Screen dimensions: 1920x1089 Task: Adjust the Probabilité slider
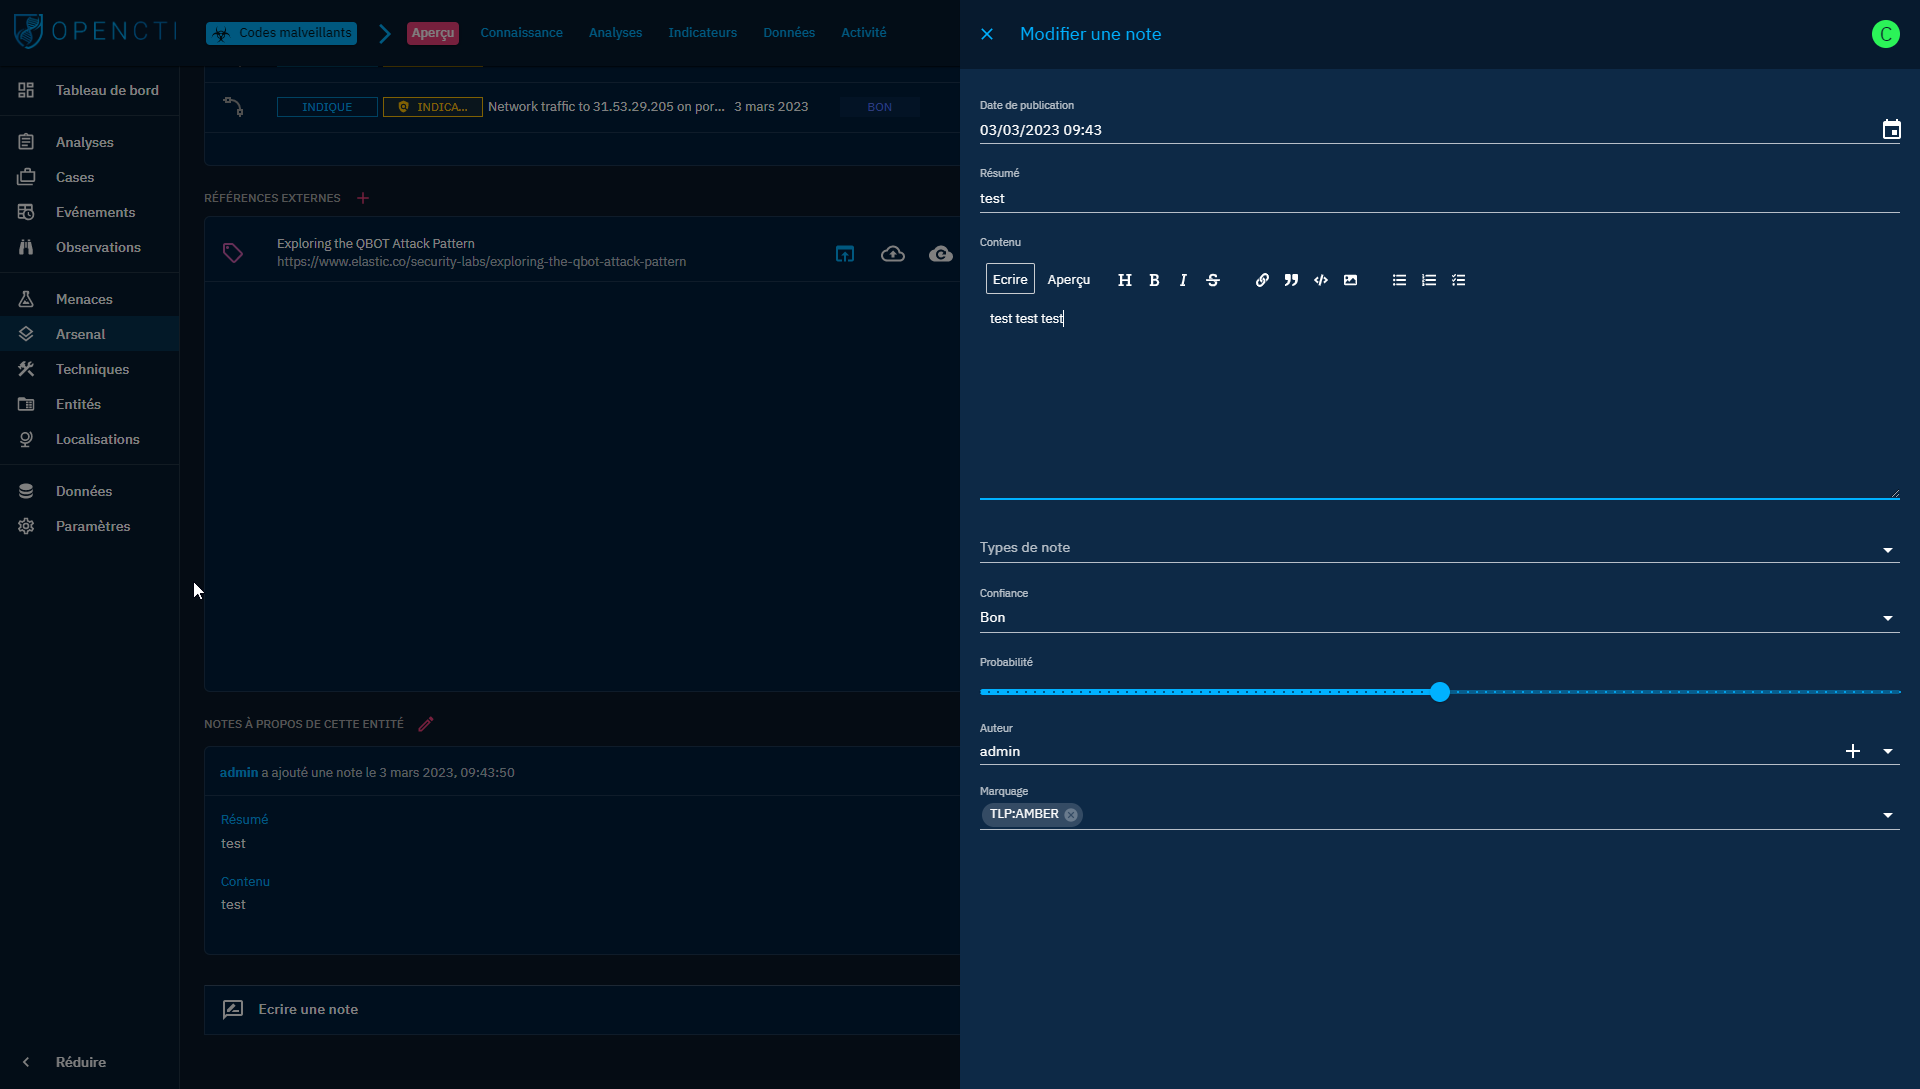pos(1440,691)
